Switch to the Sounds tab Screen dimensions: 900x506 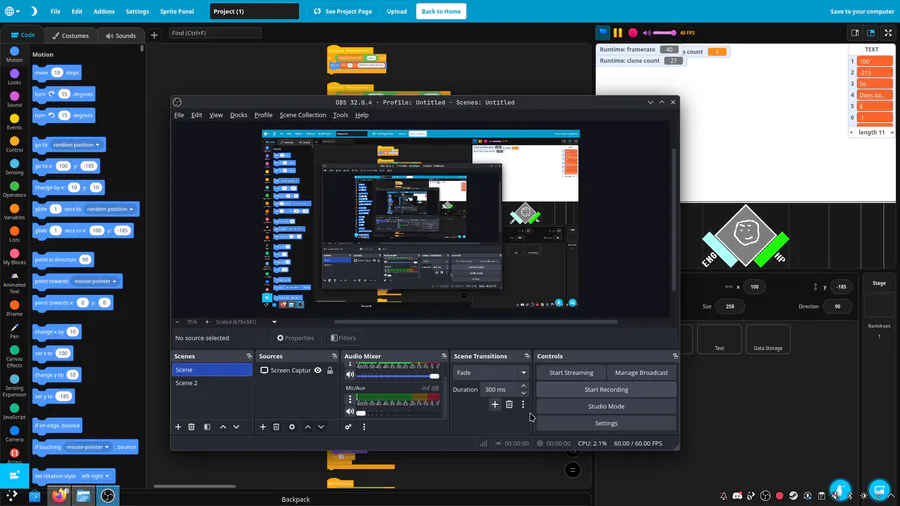(121, 36)
